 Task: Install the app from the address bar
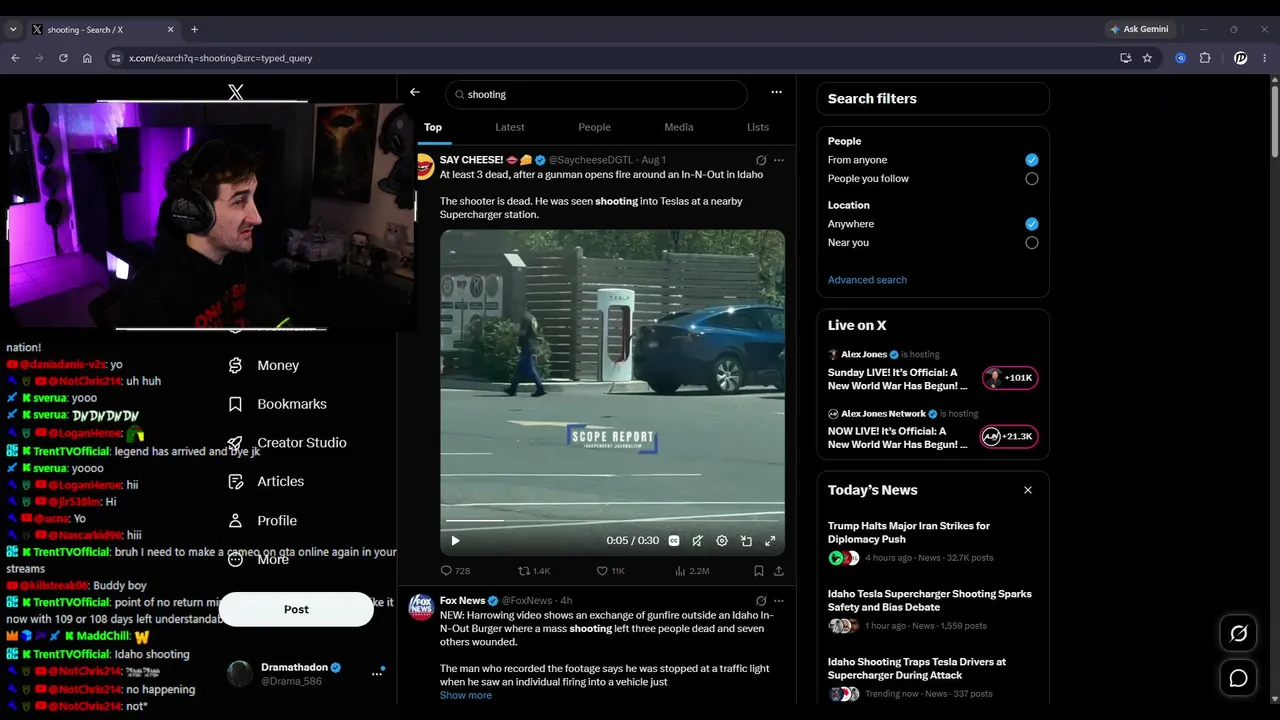[x=1126, y=58]
